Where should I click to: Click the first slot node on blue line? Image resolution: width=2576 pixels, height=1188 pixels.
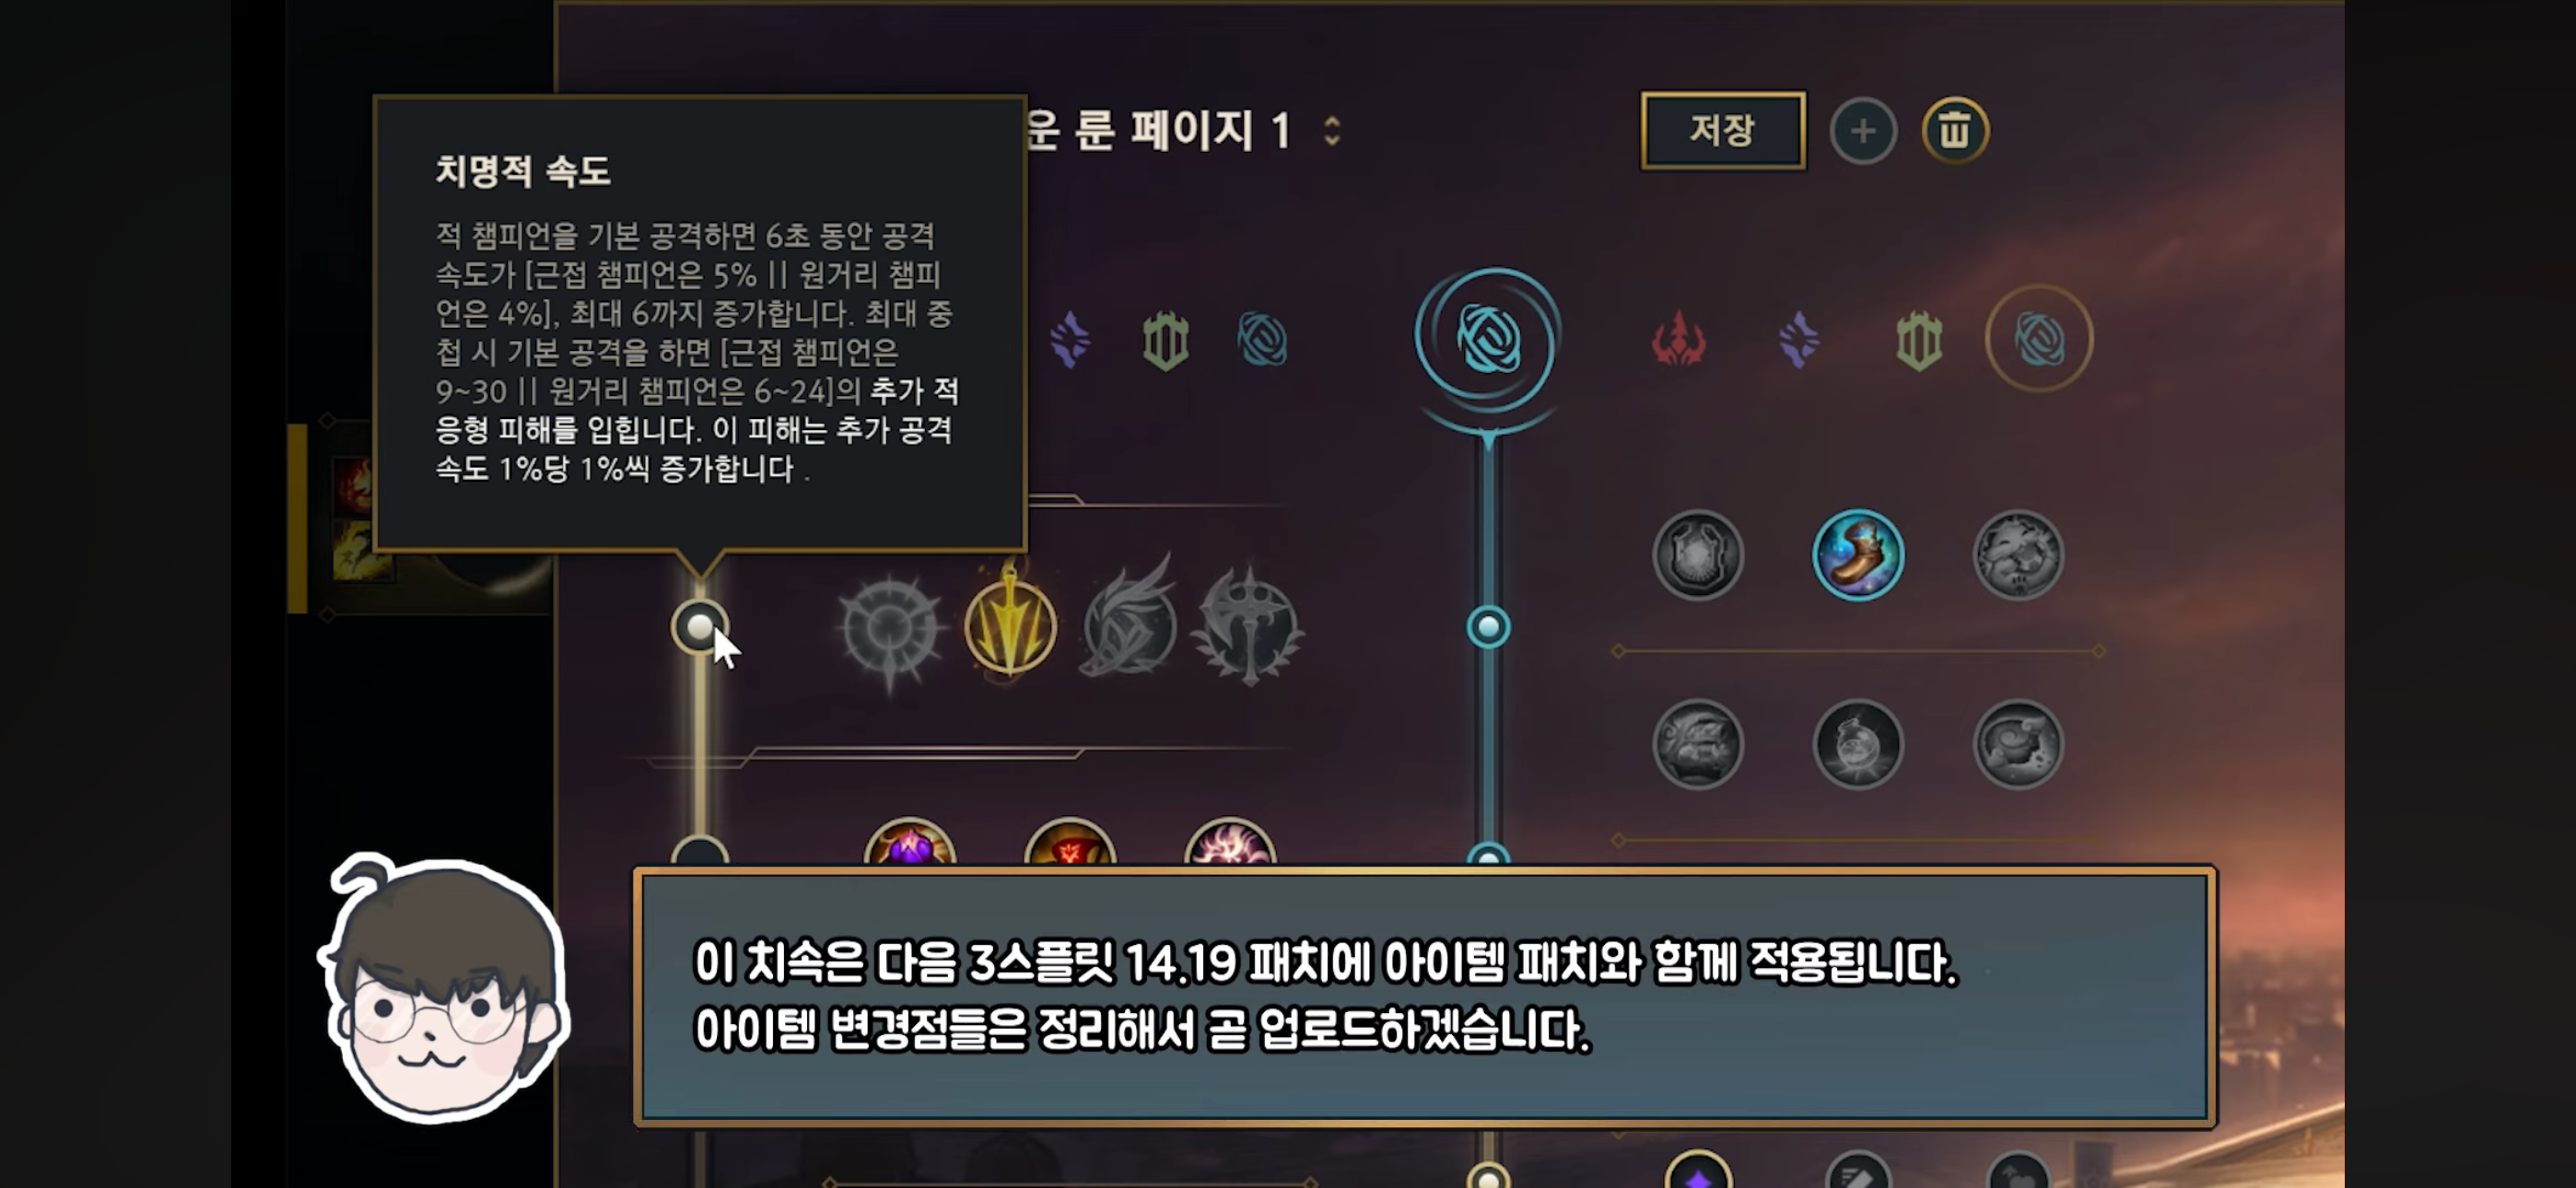[1488, 627]
